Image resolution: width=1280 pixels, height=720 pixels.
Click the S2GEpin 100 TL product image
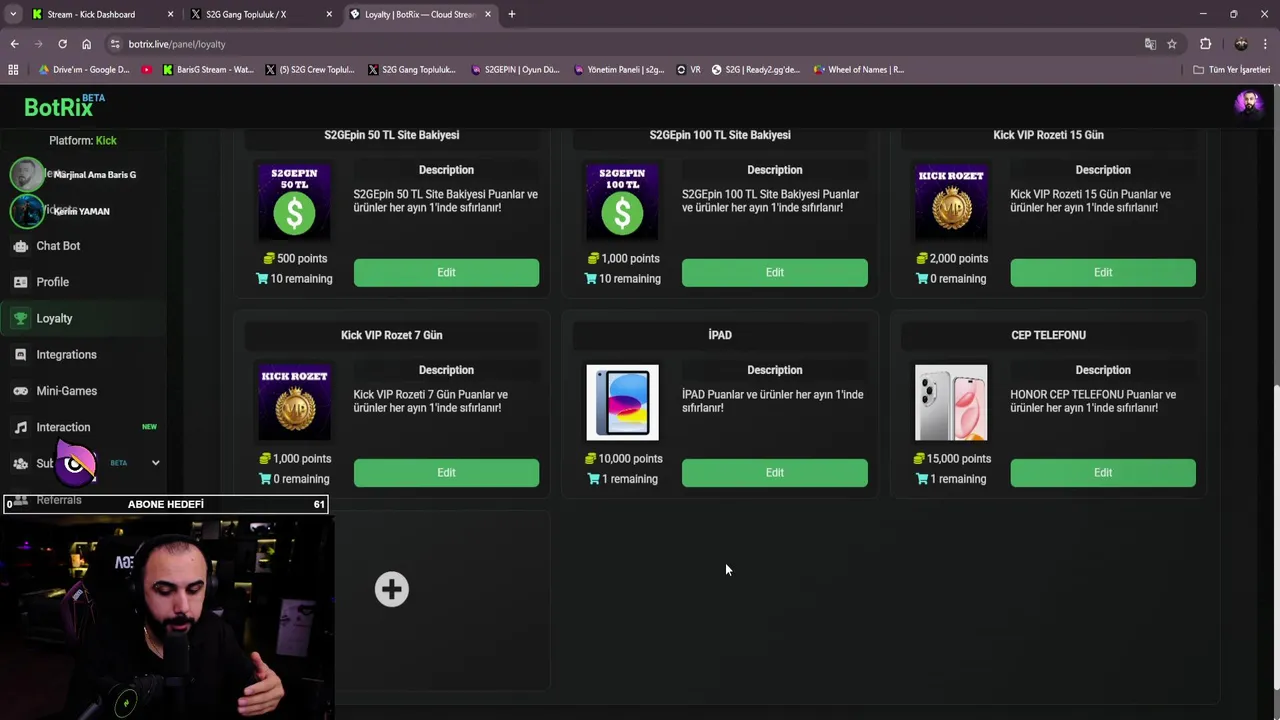coord(622,202)
